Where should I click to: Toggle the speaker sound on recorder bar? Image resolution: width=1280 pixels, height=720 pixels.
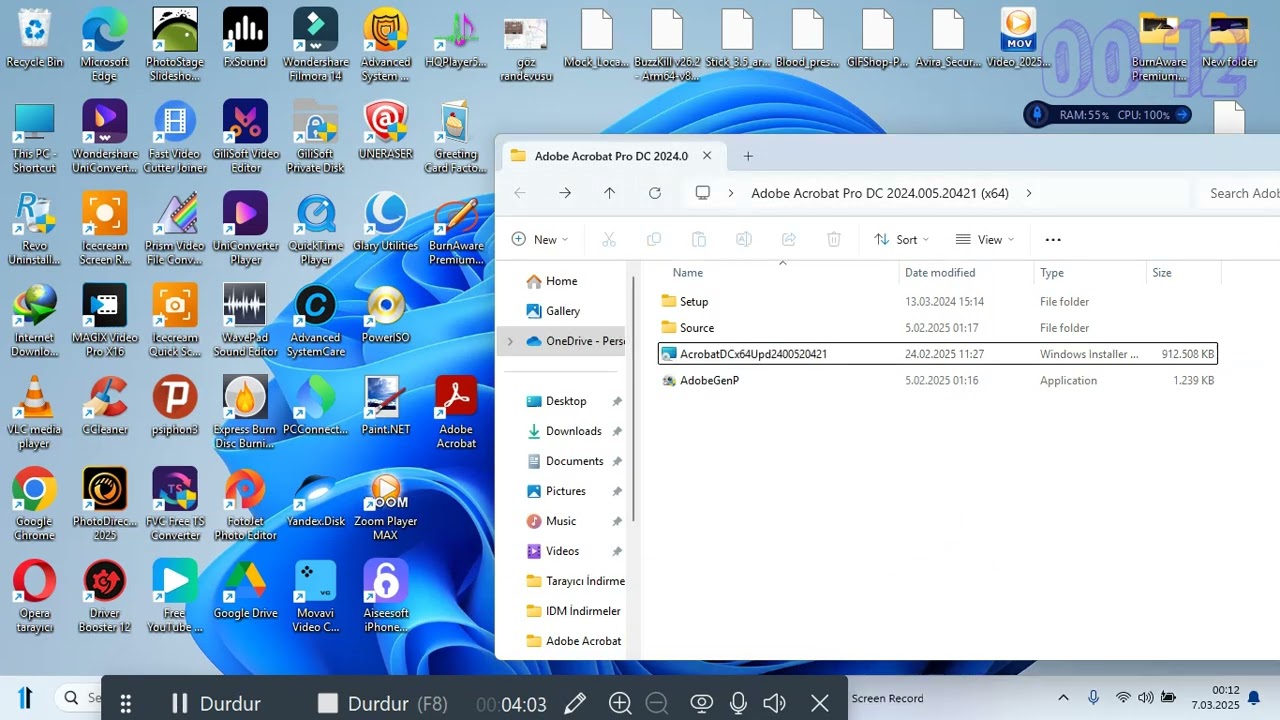[774, 703]
